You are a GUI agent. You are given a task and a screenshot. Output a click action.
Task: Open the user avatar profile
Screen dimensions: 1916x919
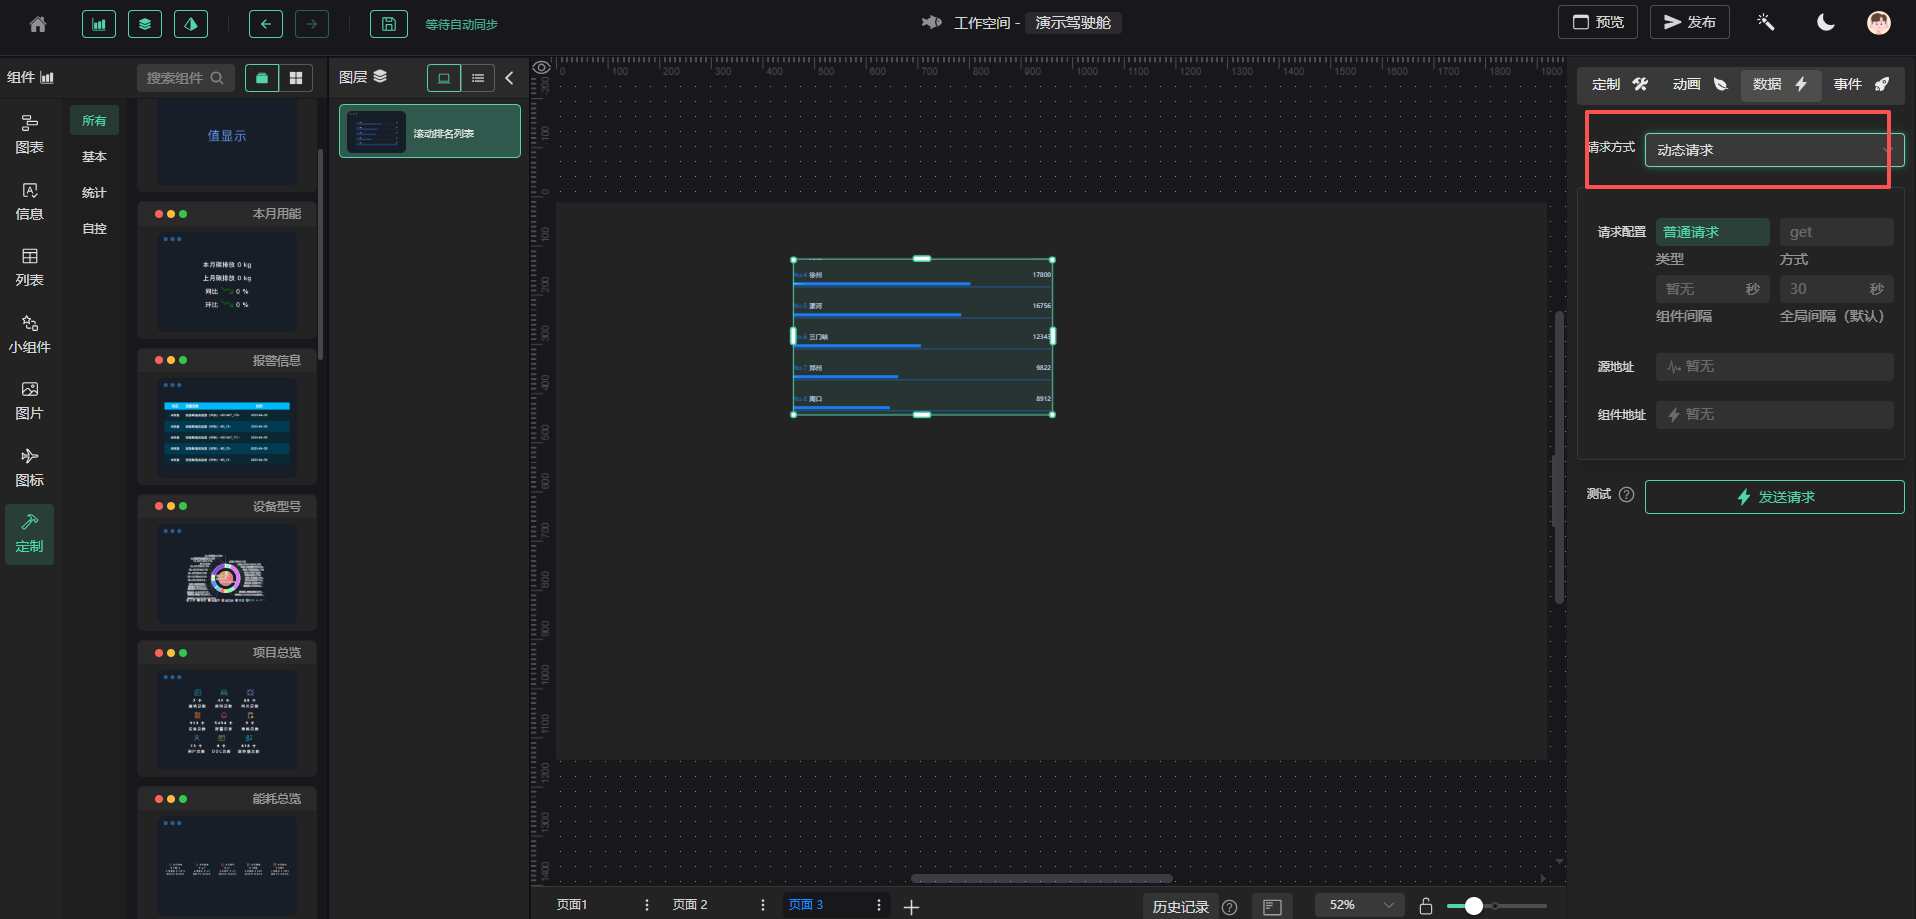[x=1878, y=23]
